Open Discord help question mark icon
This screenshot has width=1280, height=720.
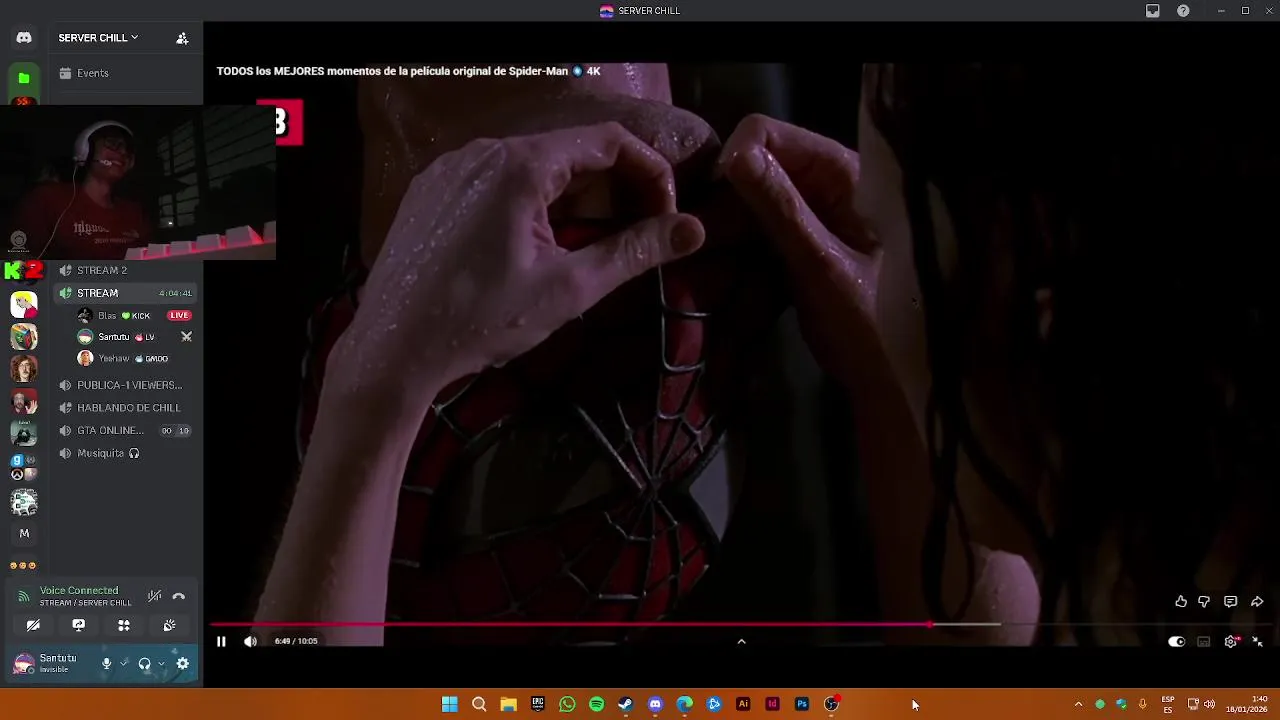pos(1183,11)
